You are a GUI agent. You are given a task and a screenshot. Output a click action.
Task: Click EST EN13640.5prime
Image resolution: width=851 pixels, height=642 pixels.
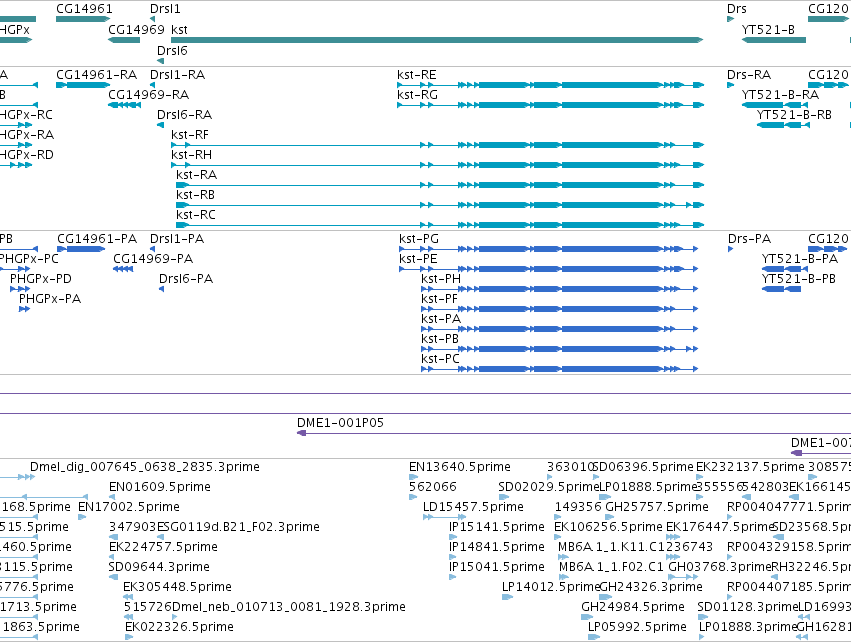pos(460,467)
